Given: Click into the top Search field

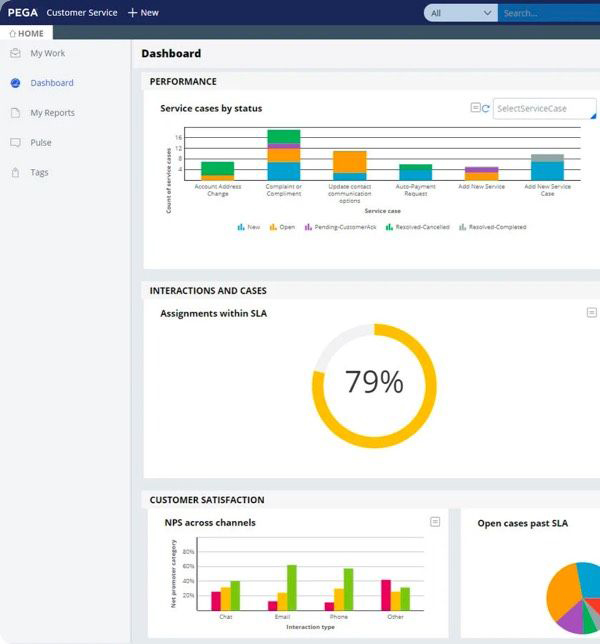Looking at the screenshot, I should [x=548, y=13].
